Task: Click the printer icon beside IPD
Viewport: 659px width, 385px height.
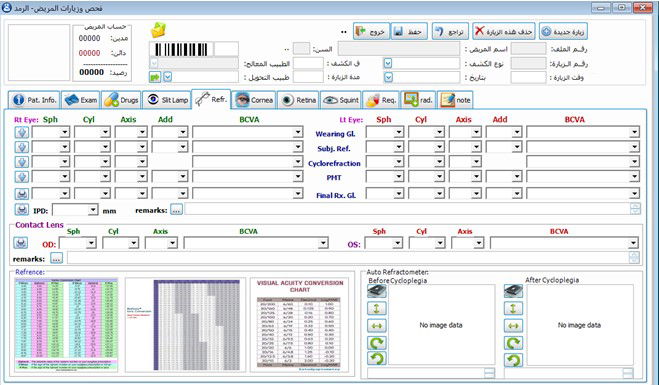Action: point(21,209)
